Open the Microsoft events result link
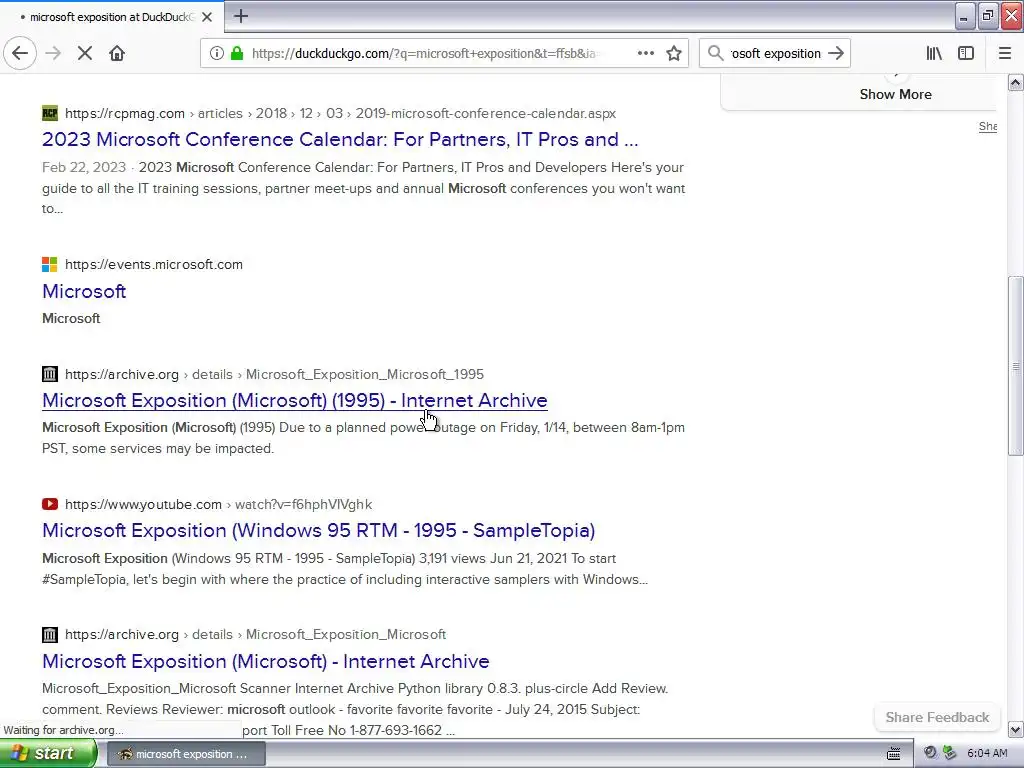 tap(84, 291)
